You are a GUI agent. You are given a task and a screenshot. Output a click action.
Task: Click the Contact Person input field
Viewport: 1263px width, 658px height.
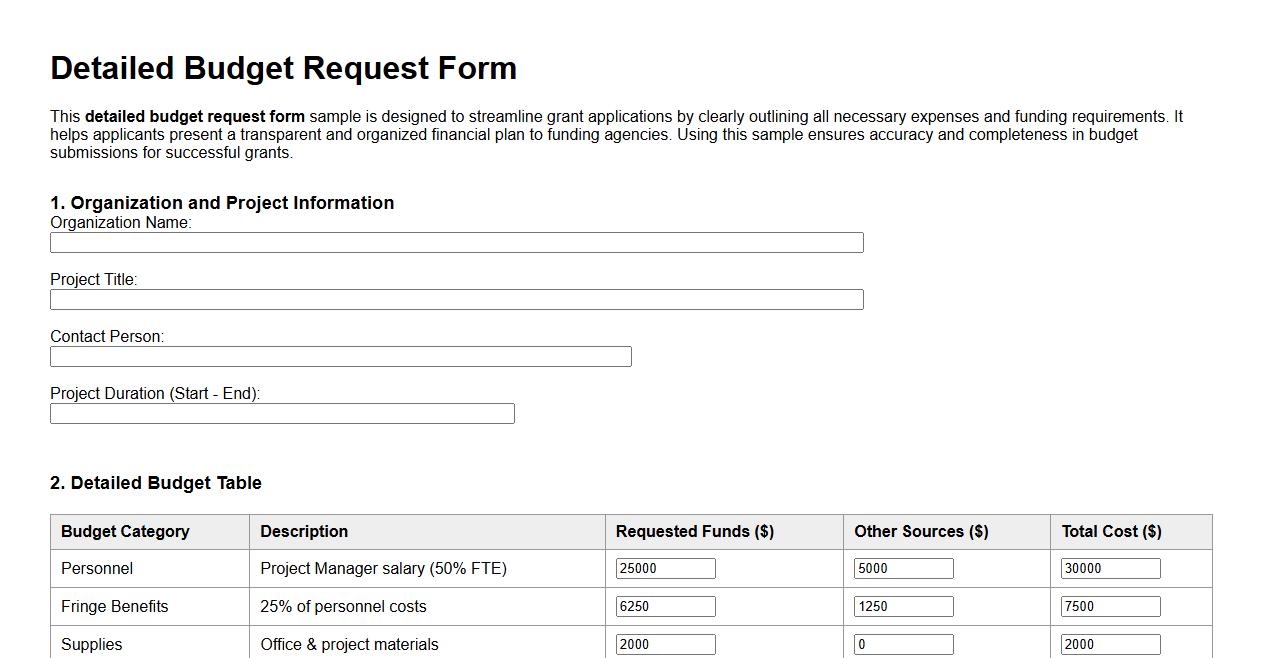tap(340, 356)
